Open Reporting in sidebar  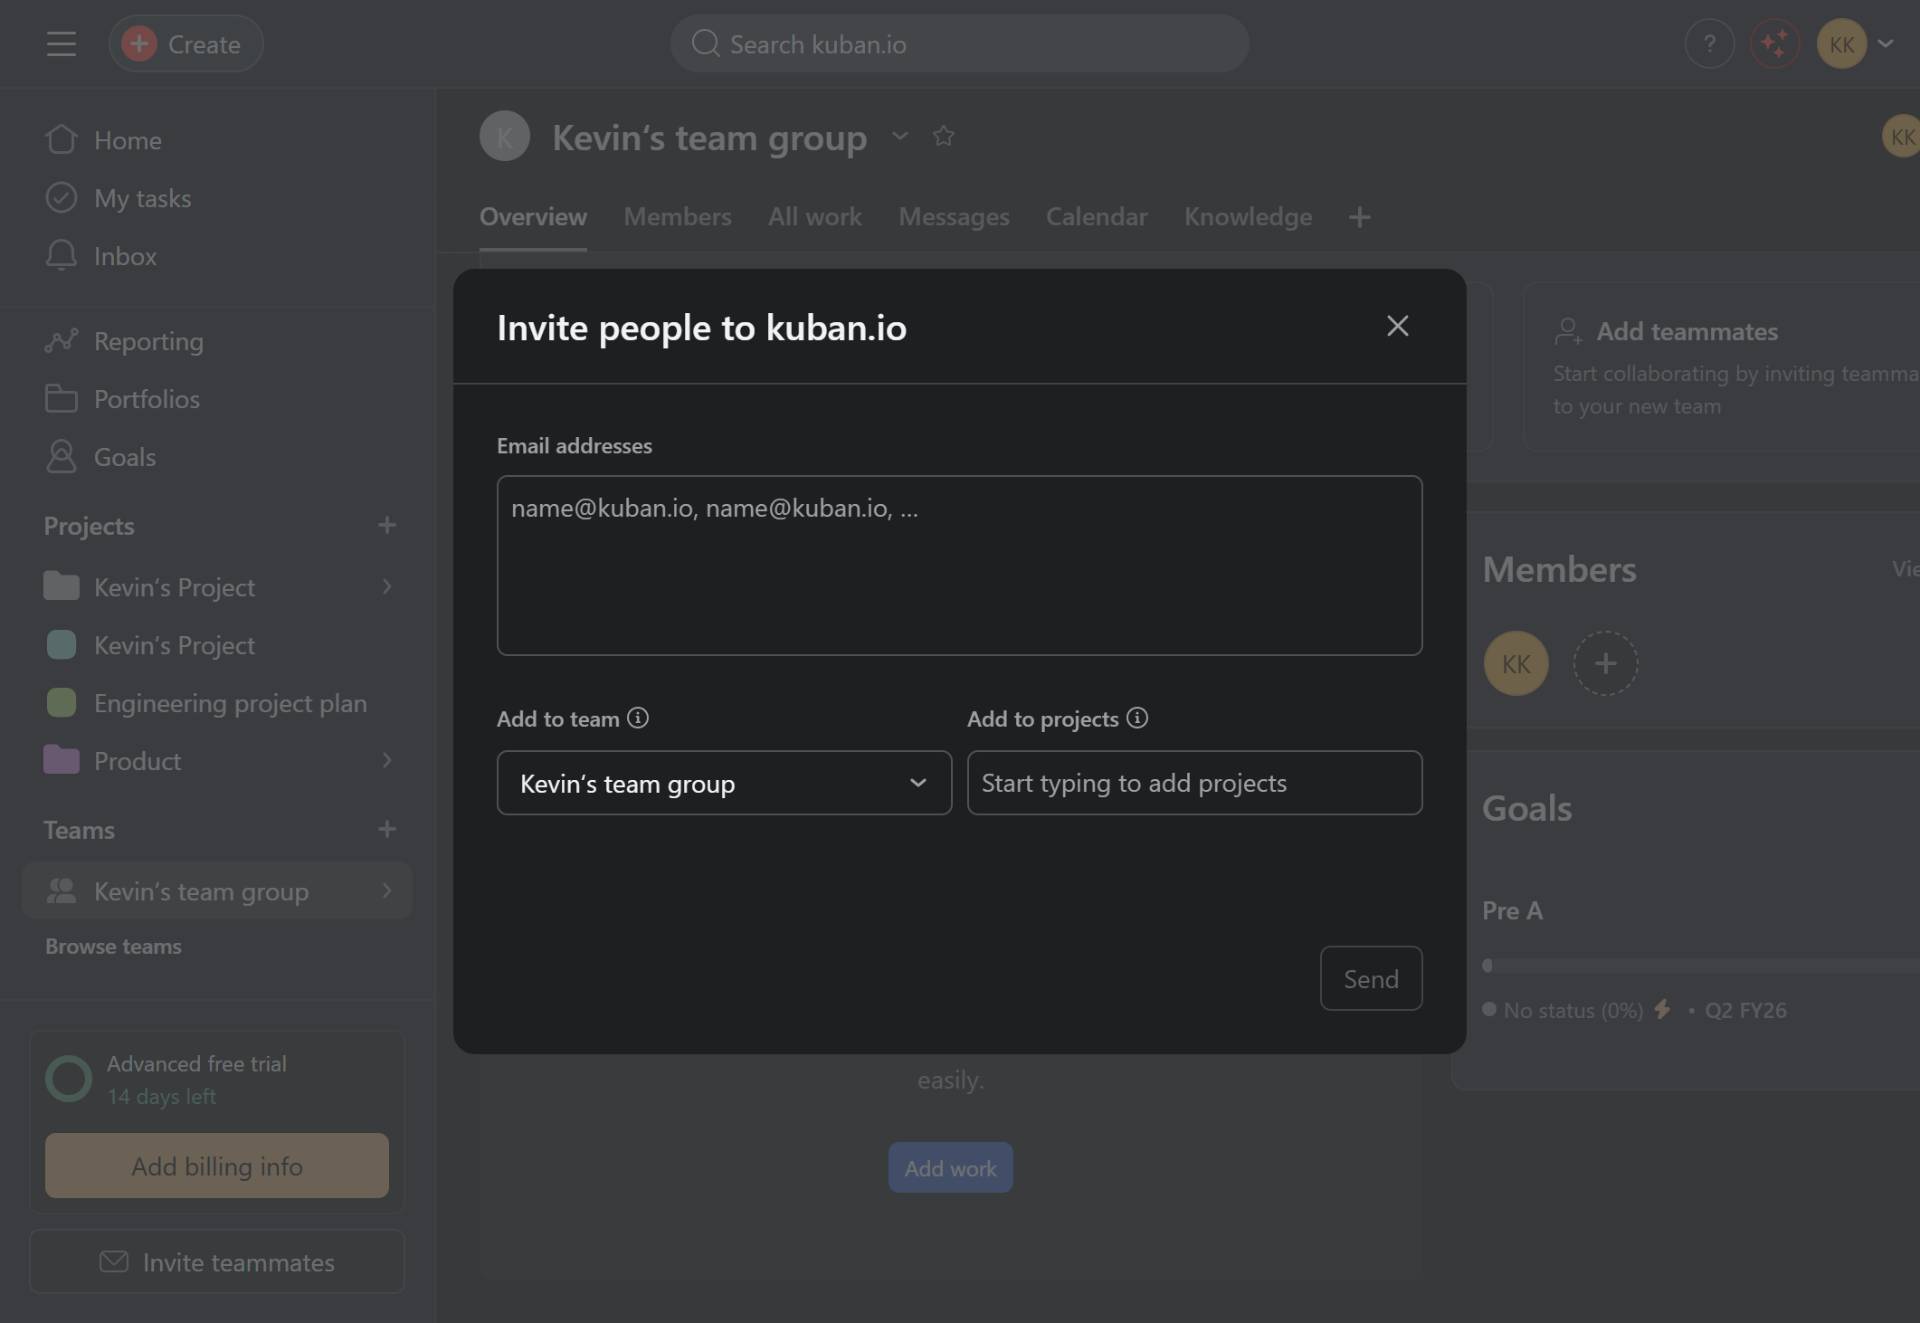[x=217, y=341]
